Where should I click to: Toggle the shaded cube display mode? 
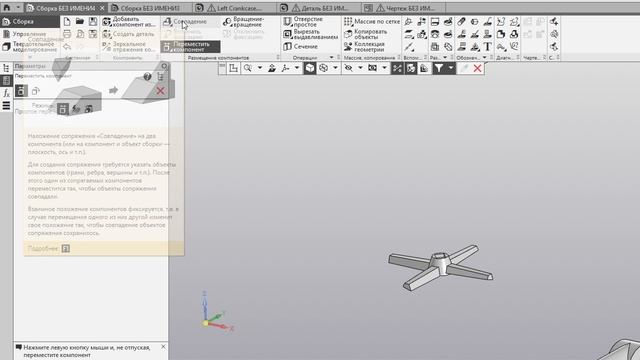tap(310, 68)
